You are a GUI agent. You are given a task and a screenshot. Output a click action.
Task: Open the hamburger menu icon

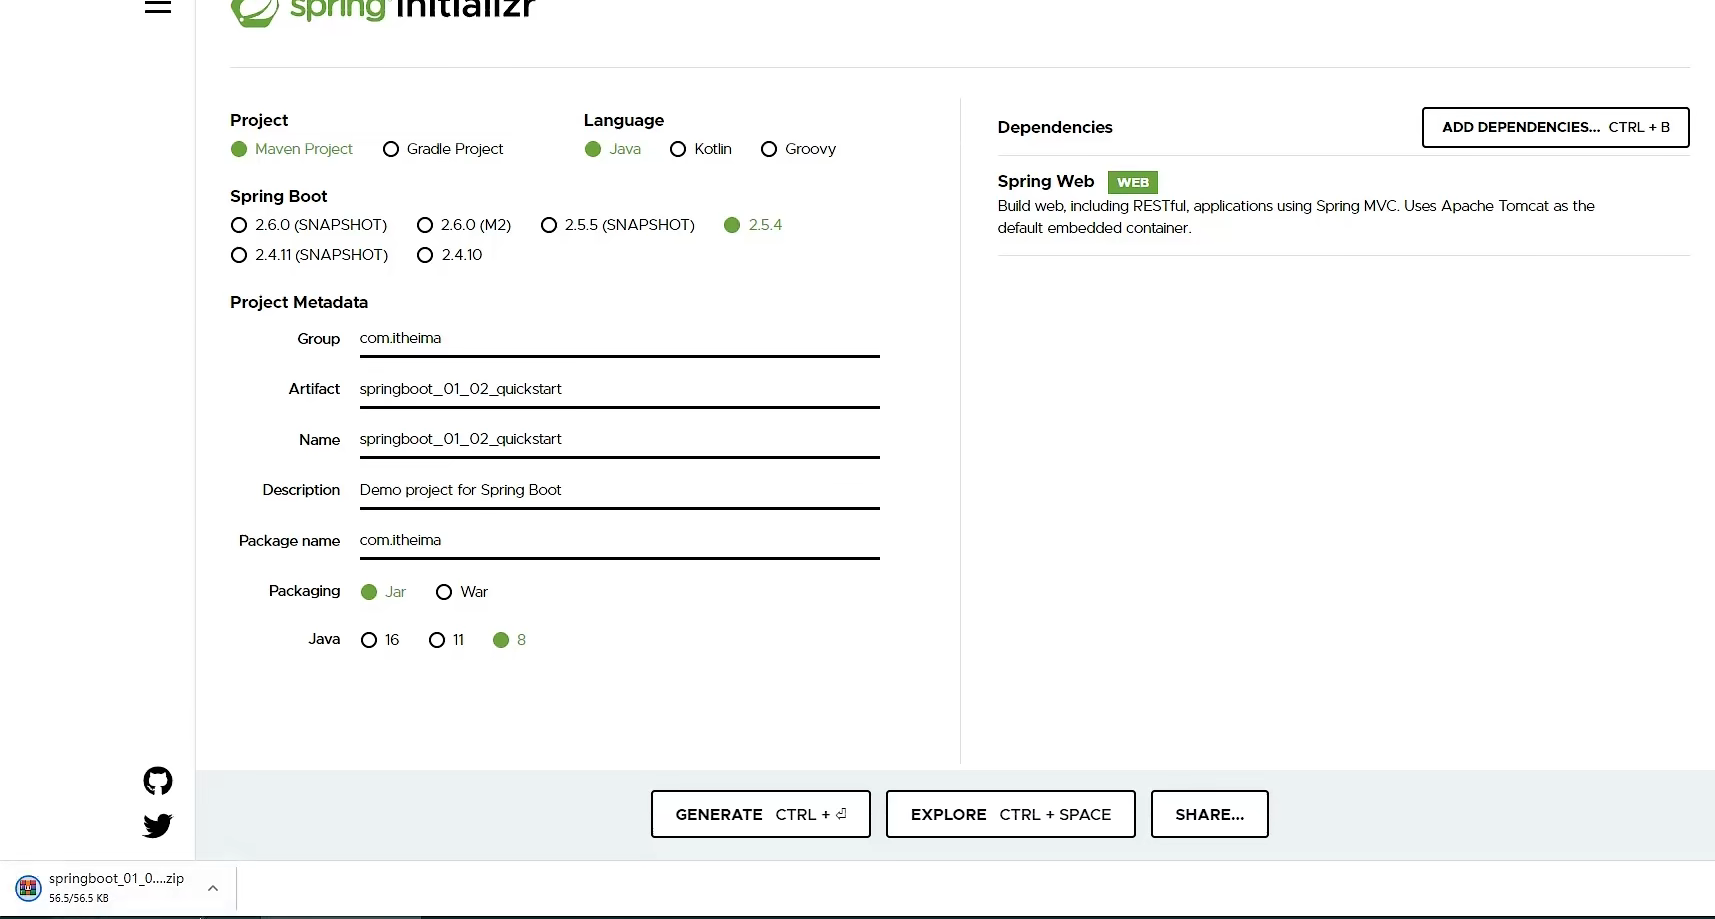(158, 7)
